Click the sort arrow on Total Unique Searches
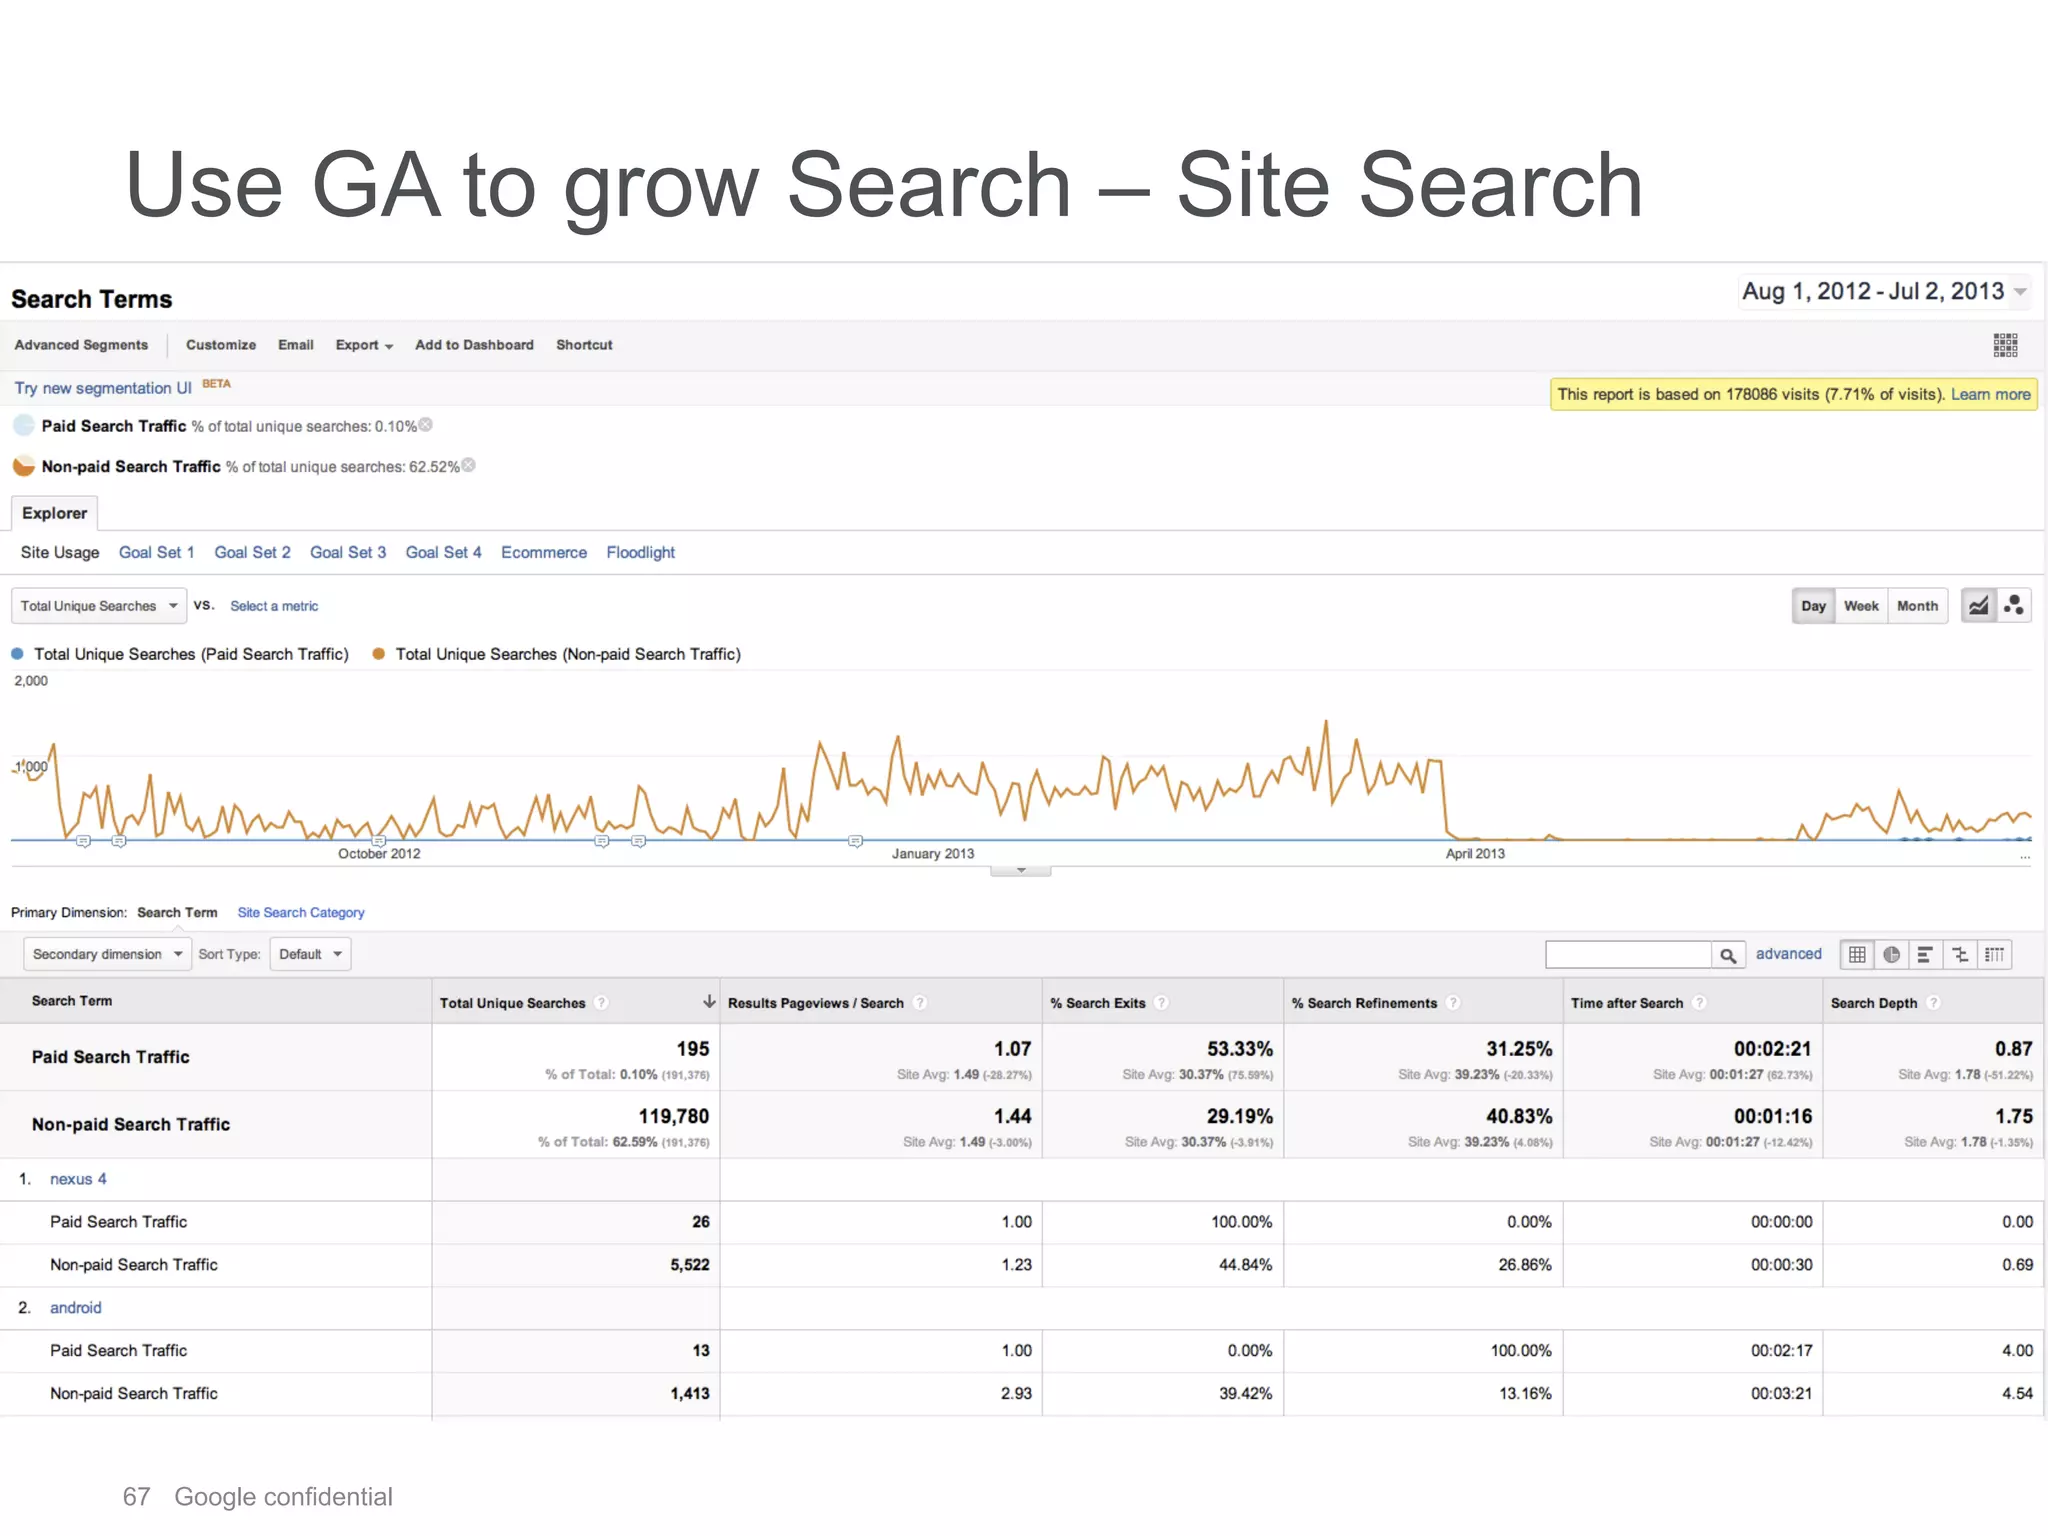 pyautogui.click(x=709, y=1002)
